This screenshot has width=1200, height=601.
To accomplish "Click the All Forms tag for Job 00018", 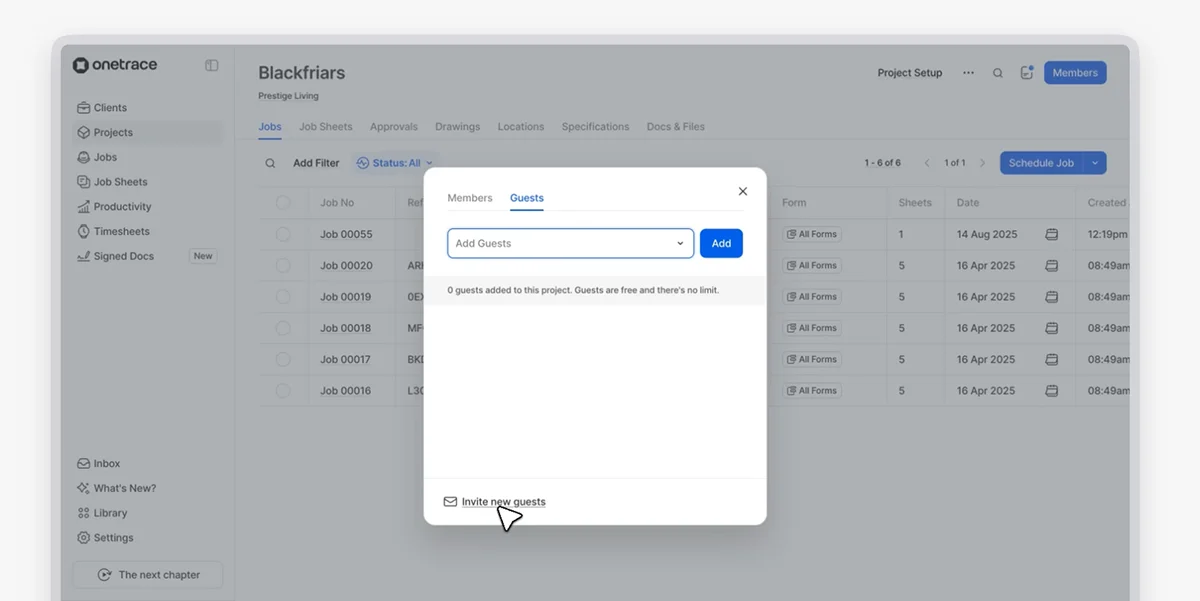I will click(811, 328).
